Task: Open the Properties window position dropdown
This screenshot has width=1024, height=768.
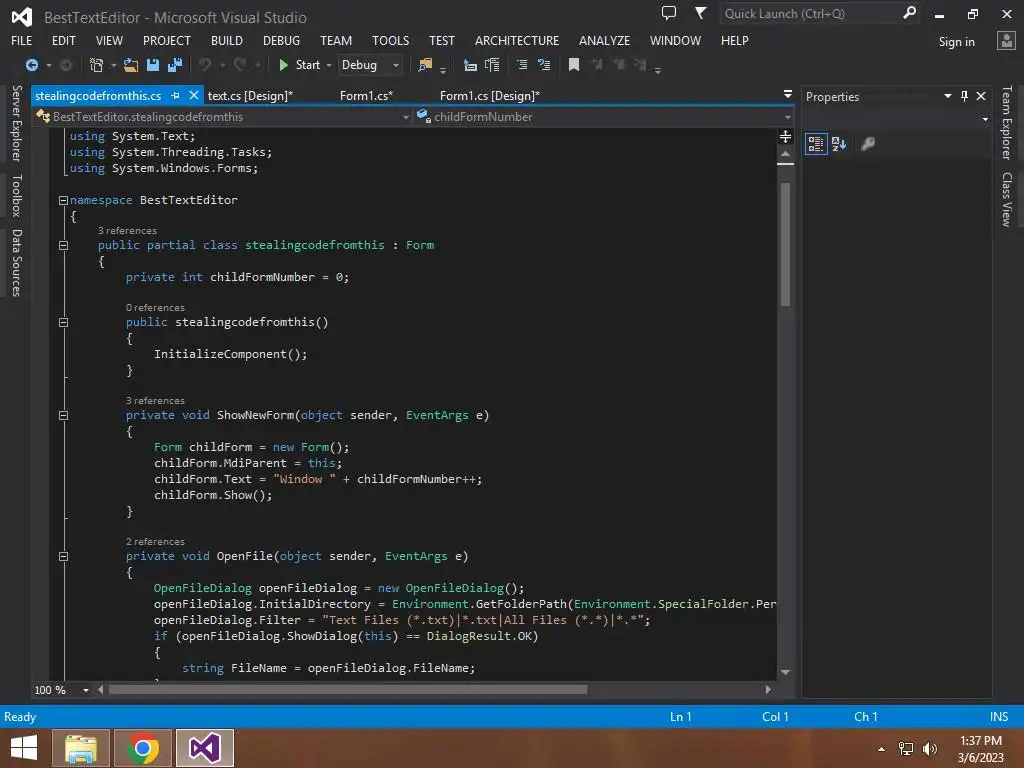Action: [948, 96]
